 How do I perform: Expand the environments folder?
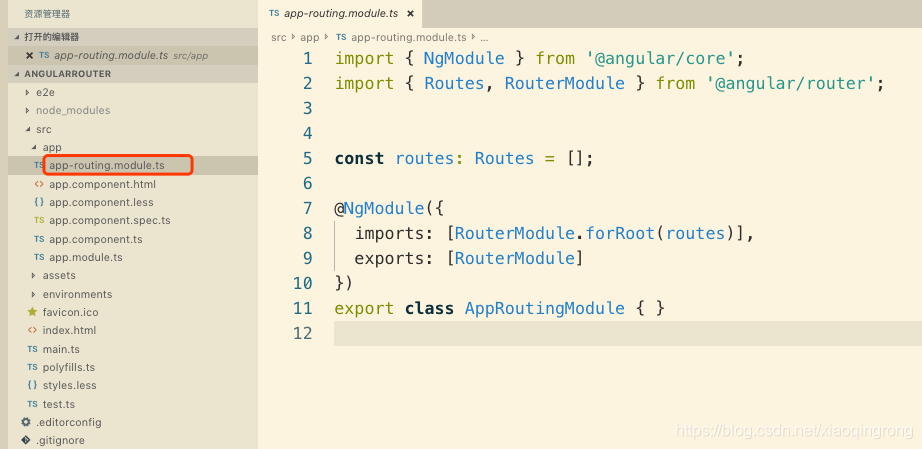(x=34, y=294)
